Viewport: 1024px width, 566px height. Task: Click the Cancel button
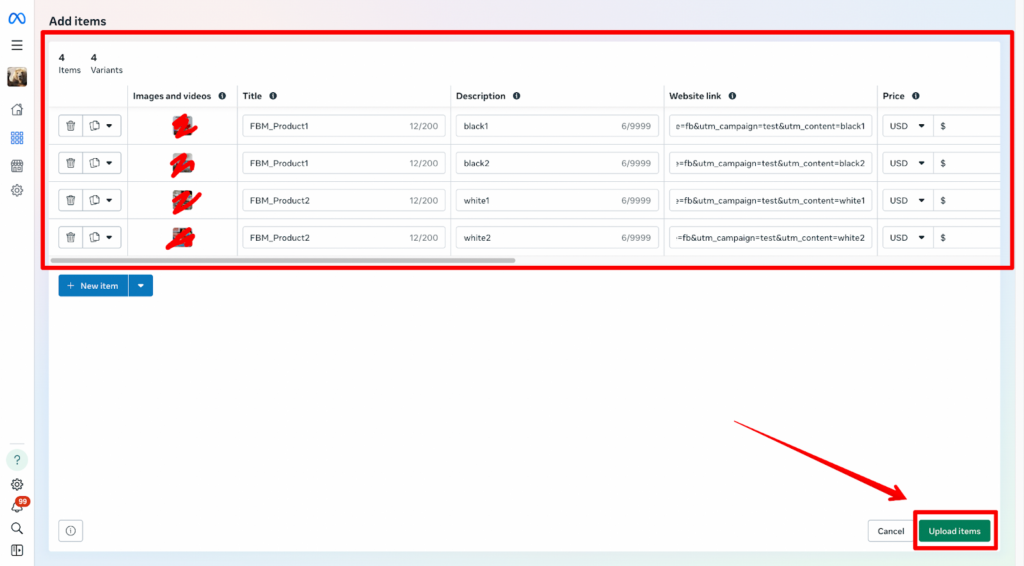tap(890, 531)
